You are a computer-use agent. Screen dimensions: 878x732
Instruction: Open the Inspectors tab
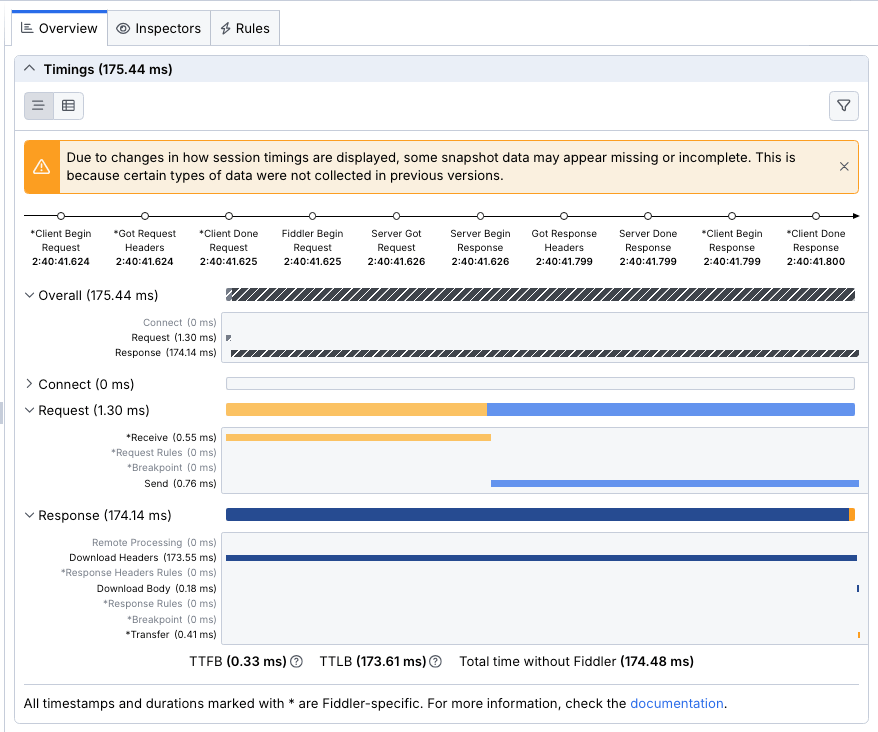(x=158, y=29)
